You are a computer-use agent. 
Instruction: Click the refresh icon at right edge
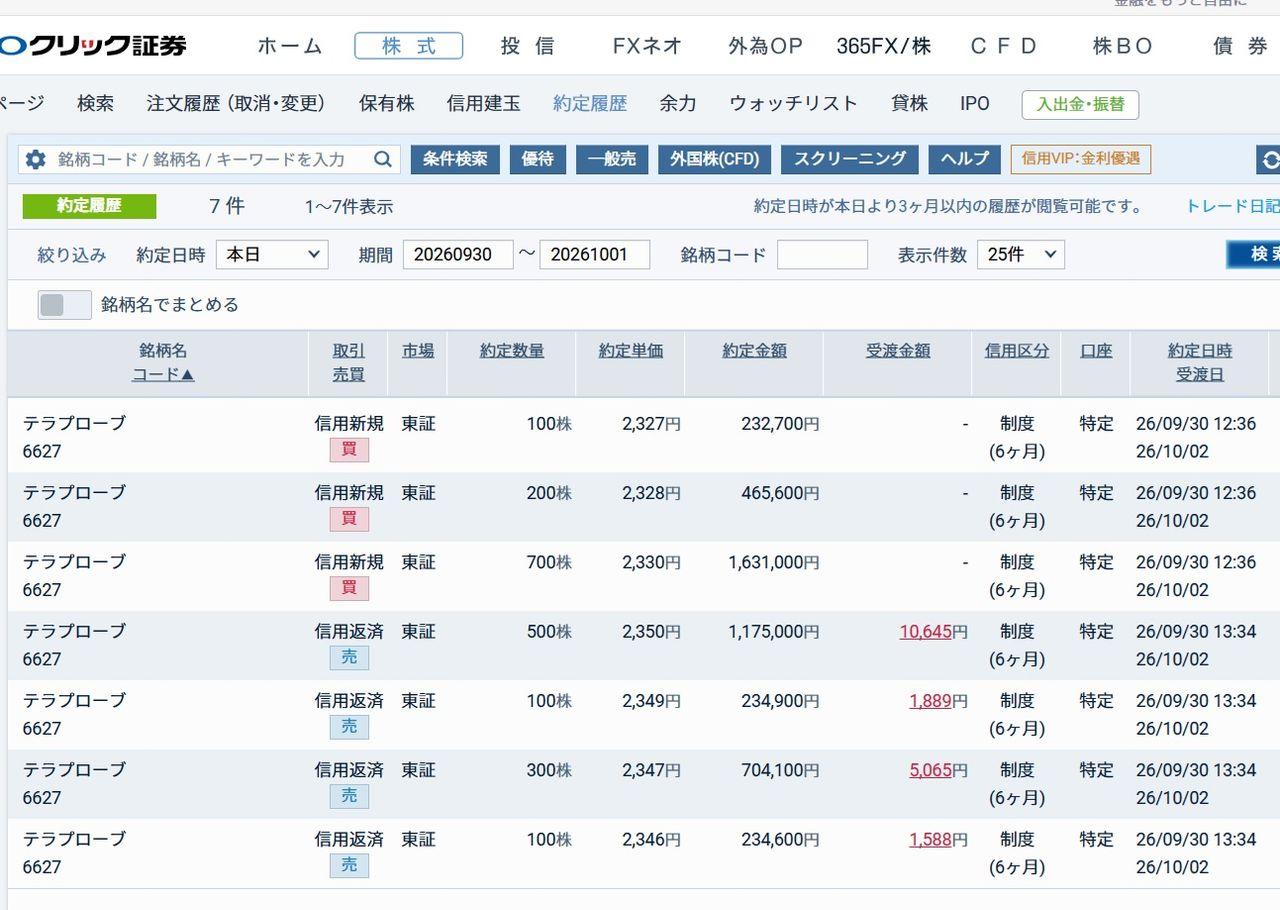[1269, 159]
